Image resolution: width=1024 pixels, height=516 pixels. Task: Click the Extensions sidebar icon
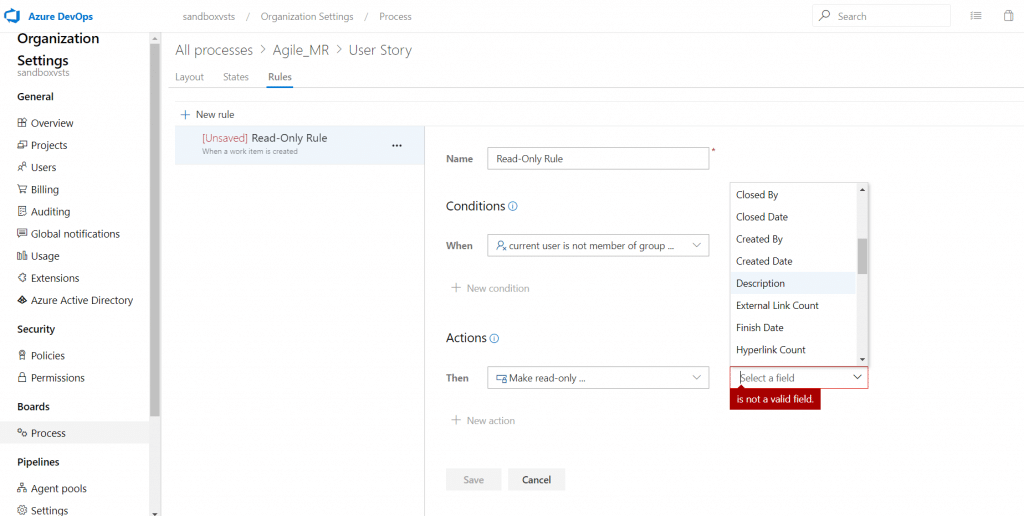[22, 278]
